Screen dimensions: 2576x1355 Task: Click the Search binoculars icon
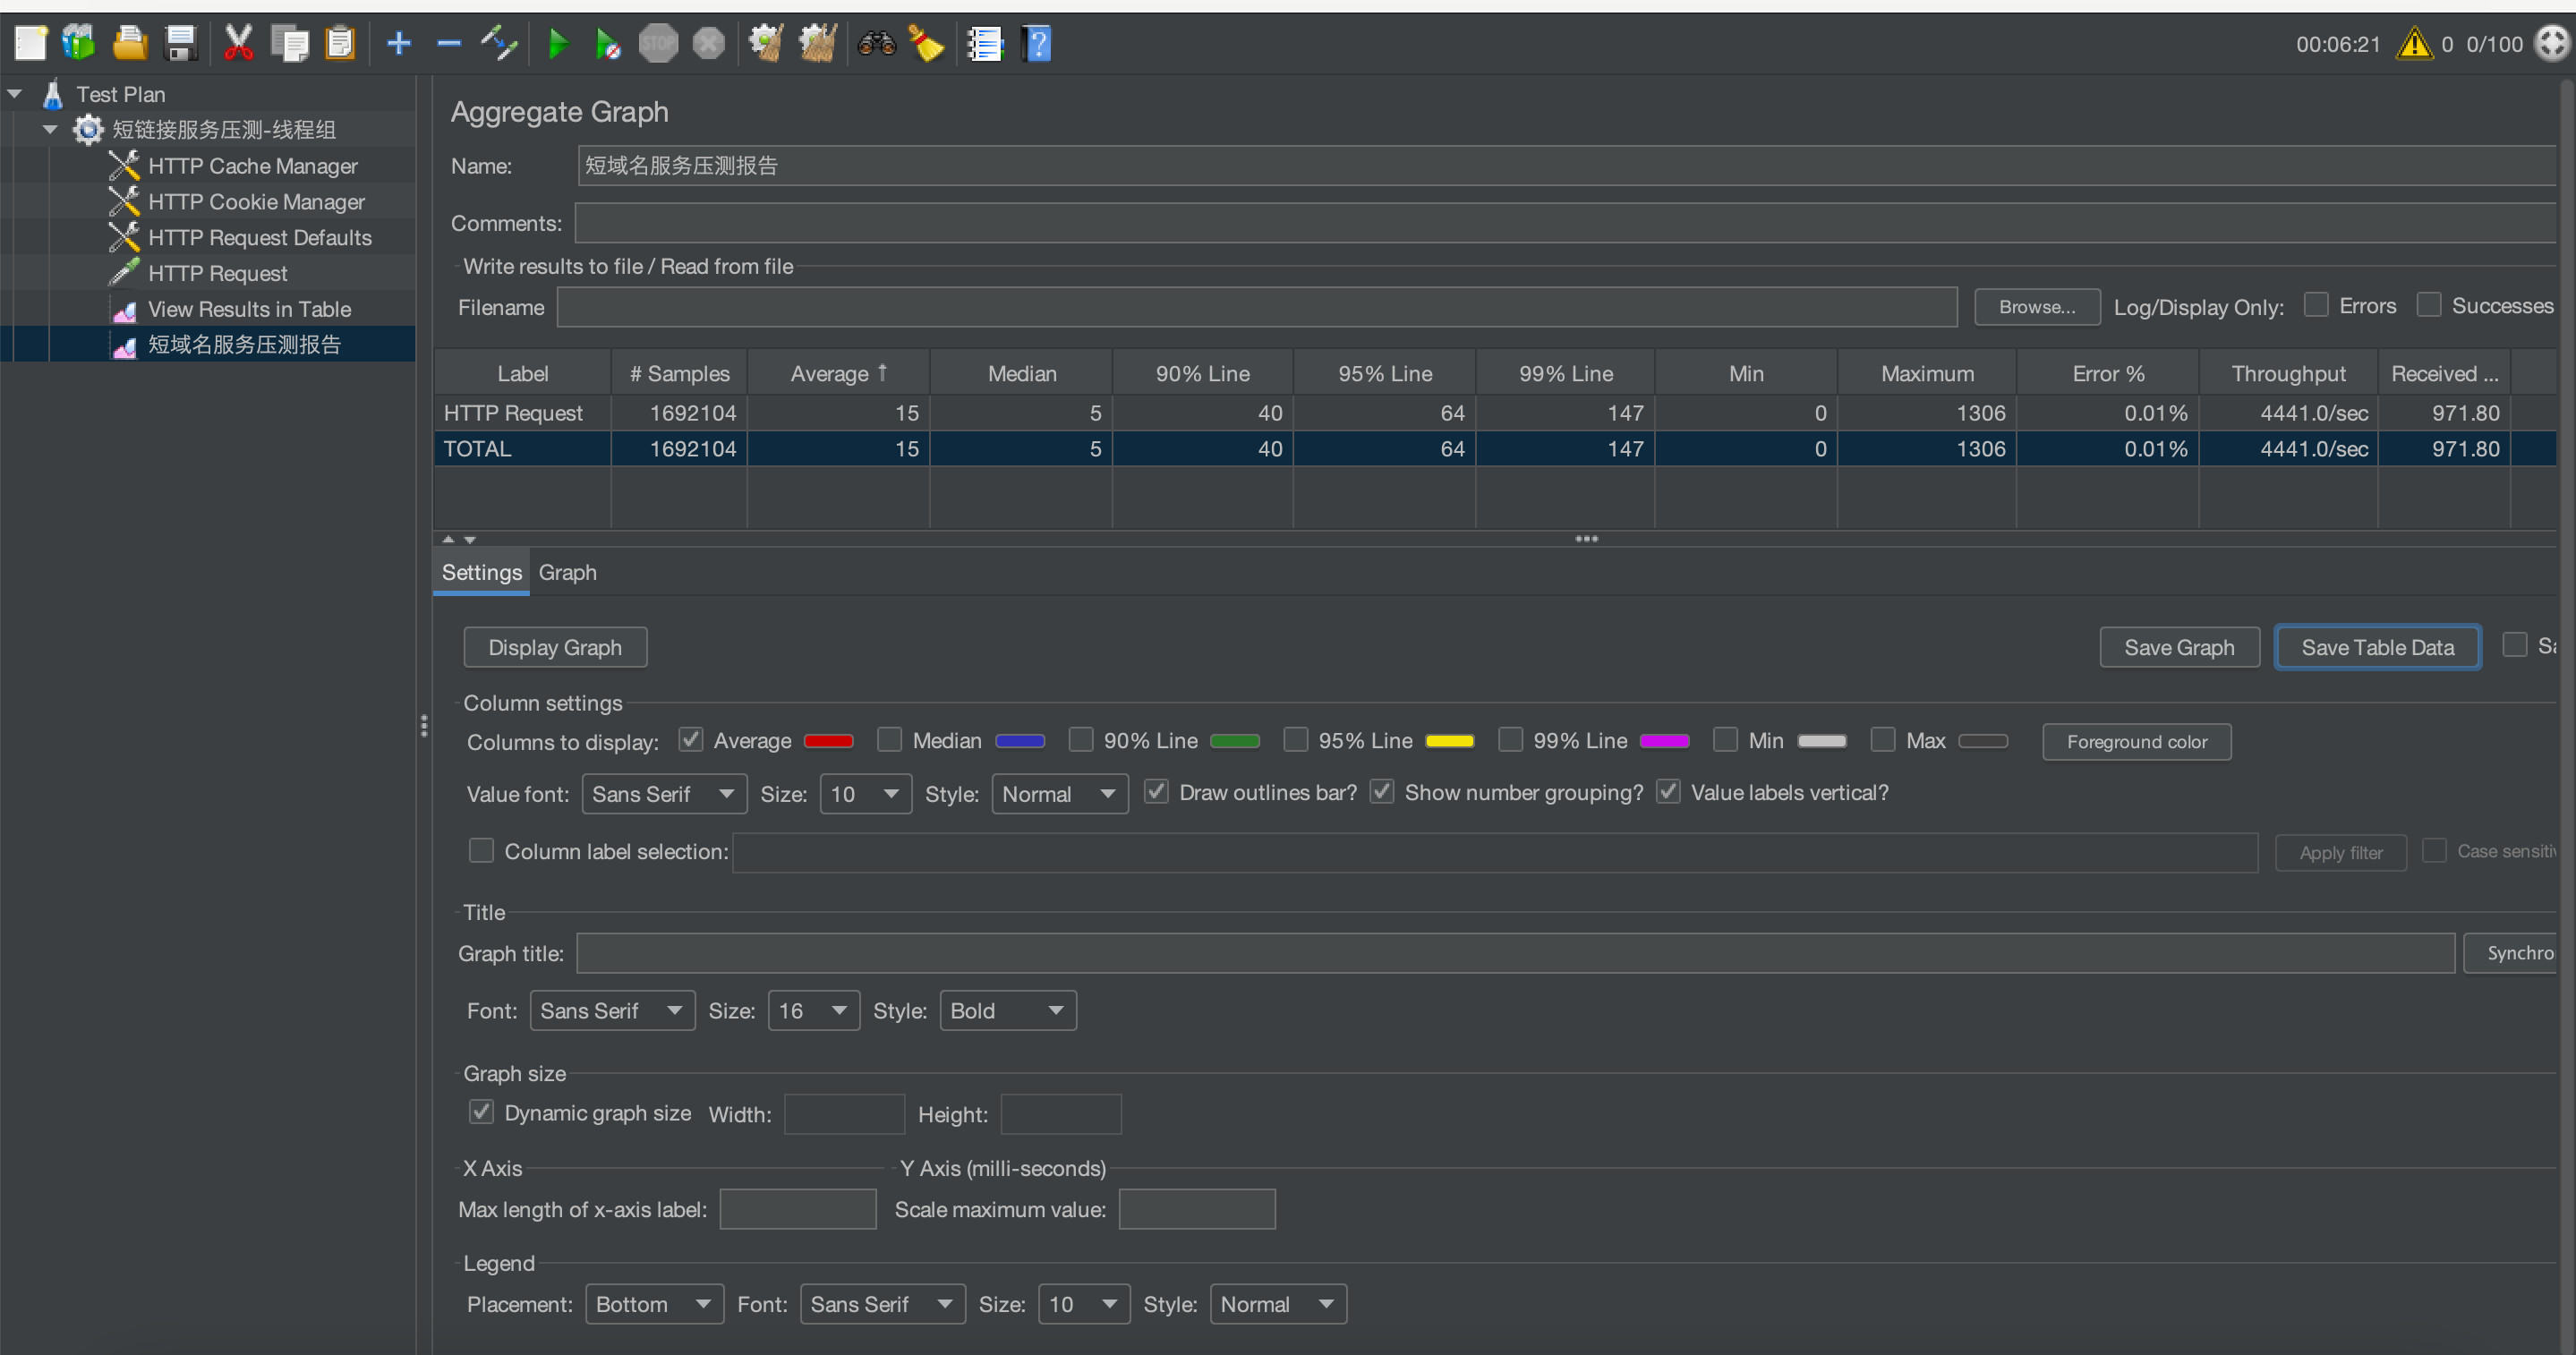[876, 44]
